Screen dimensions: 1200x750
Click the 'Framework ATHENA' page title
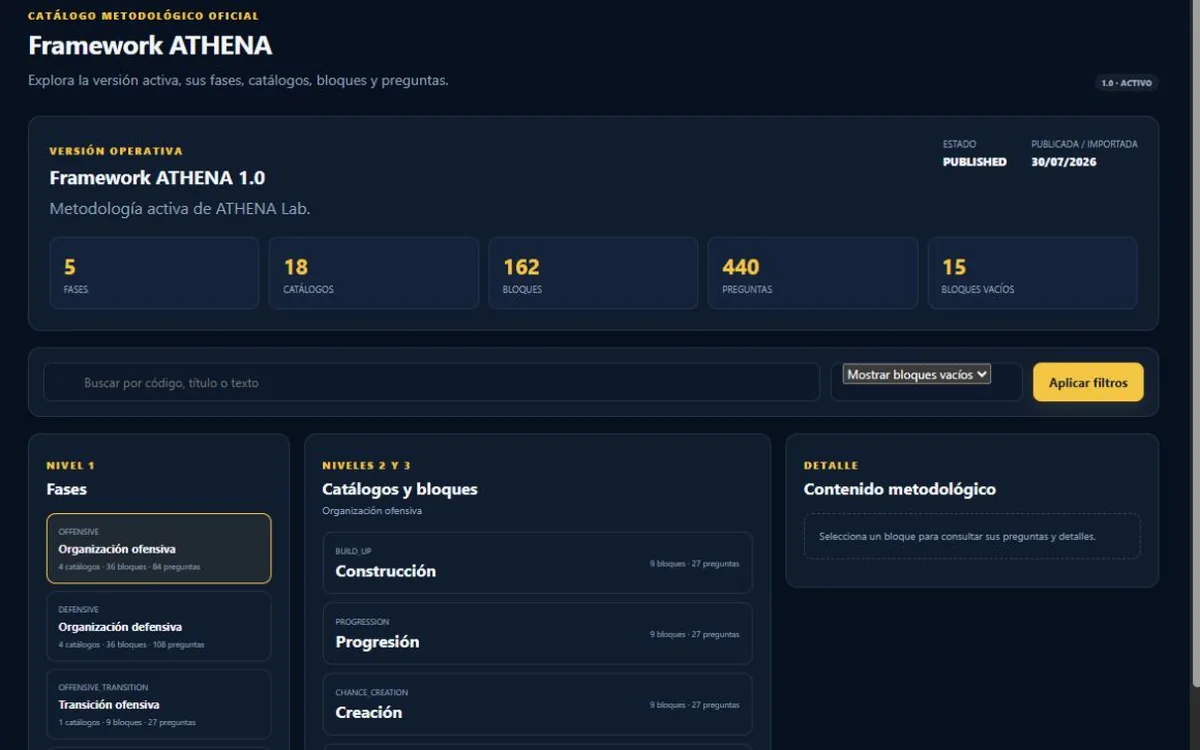tap(150, 46)
